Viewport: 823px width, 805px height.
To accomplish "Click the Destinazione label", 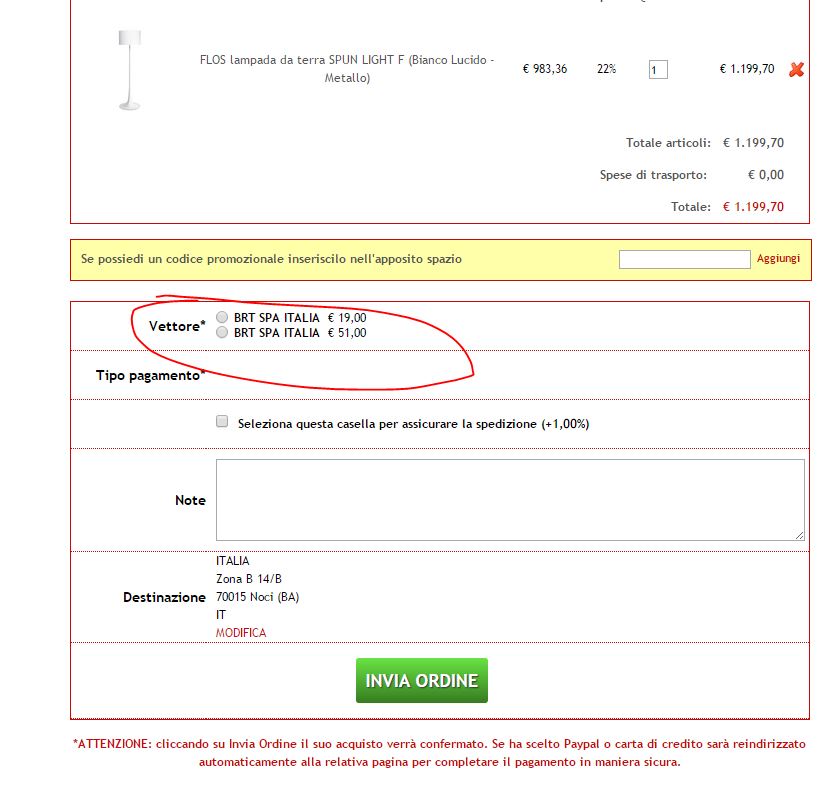I will coord(164,597).
